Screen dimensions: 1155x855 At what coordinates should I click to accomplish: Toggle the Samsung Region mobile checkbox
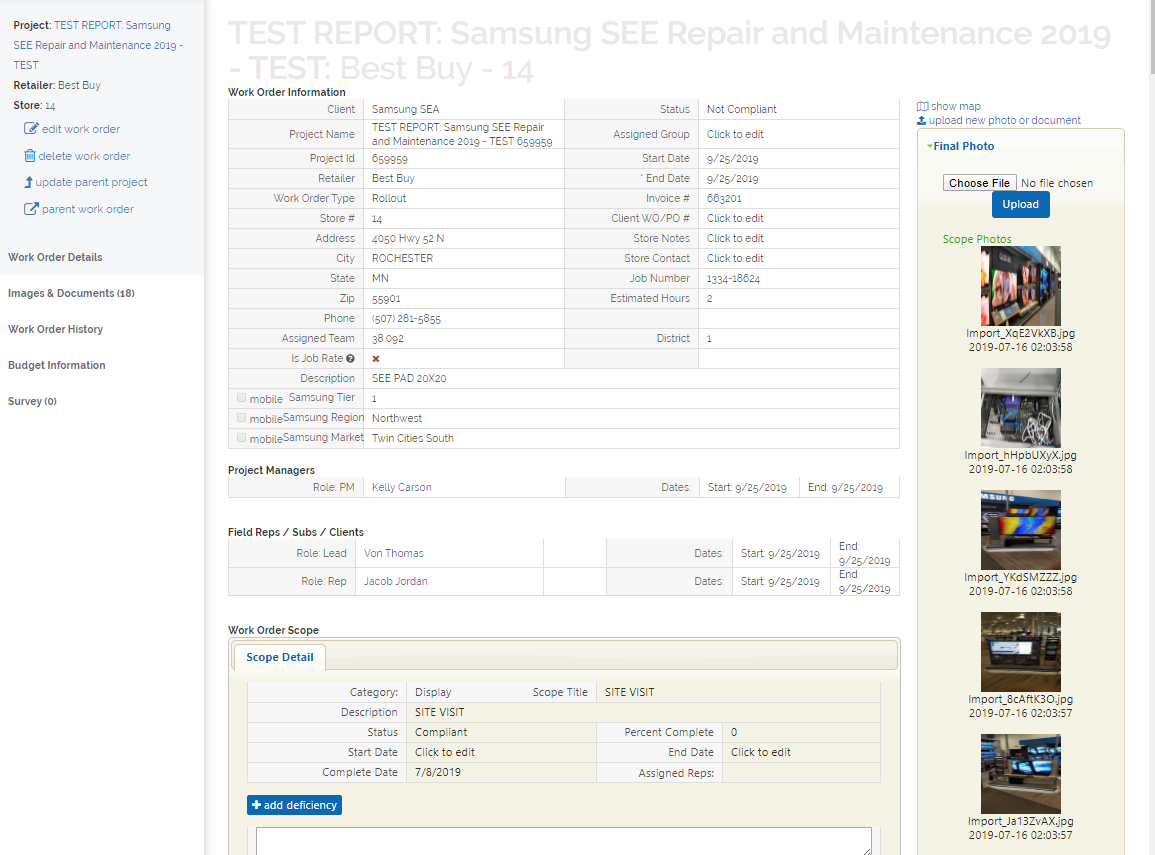(x=242, y=418)
